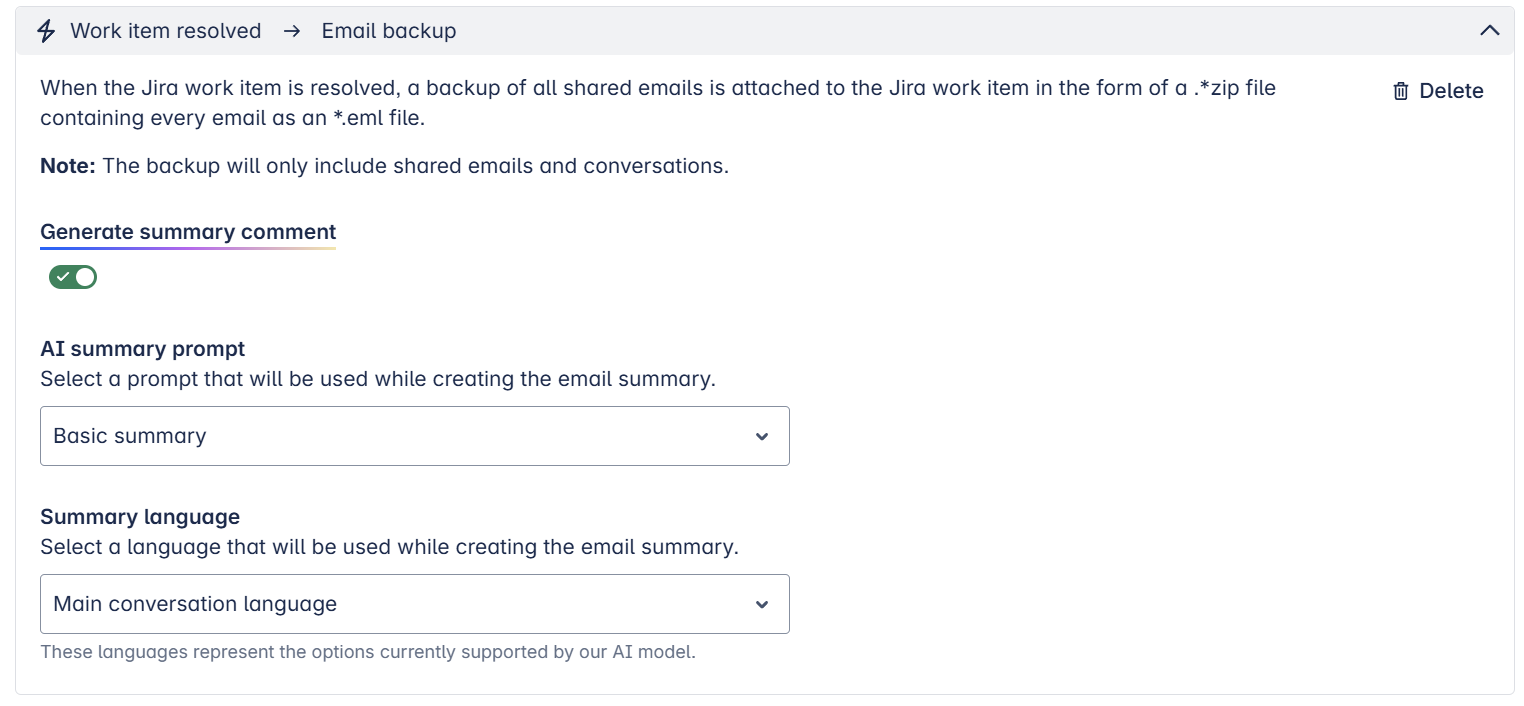Click the Note about shared emails

coord(384,166)
